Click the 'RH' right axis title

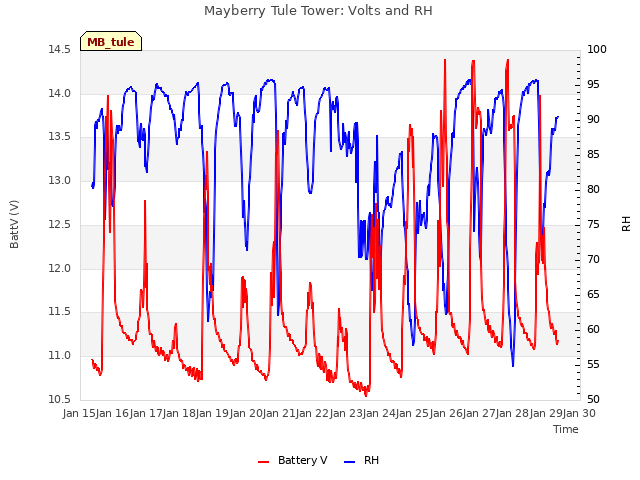pyautogui.click(x=626, y=224)
